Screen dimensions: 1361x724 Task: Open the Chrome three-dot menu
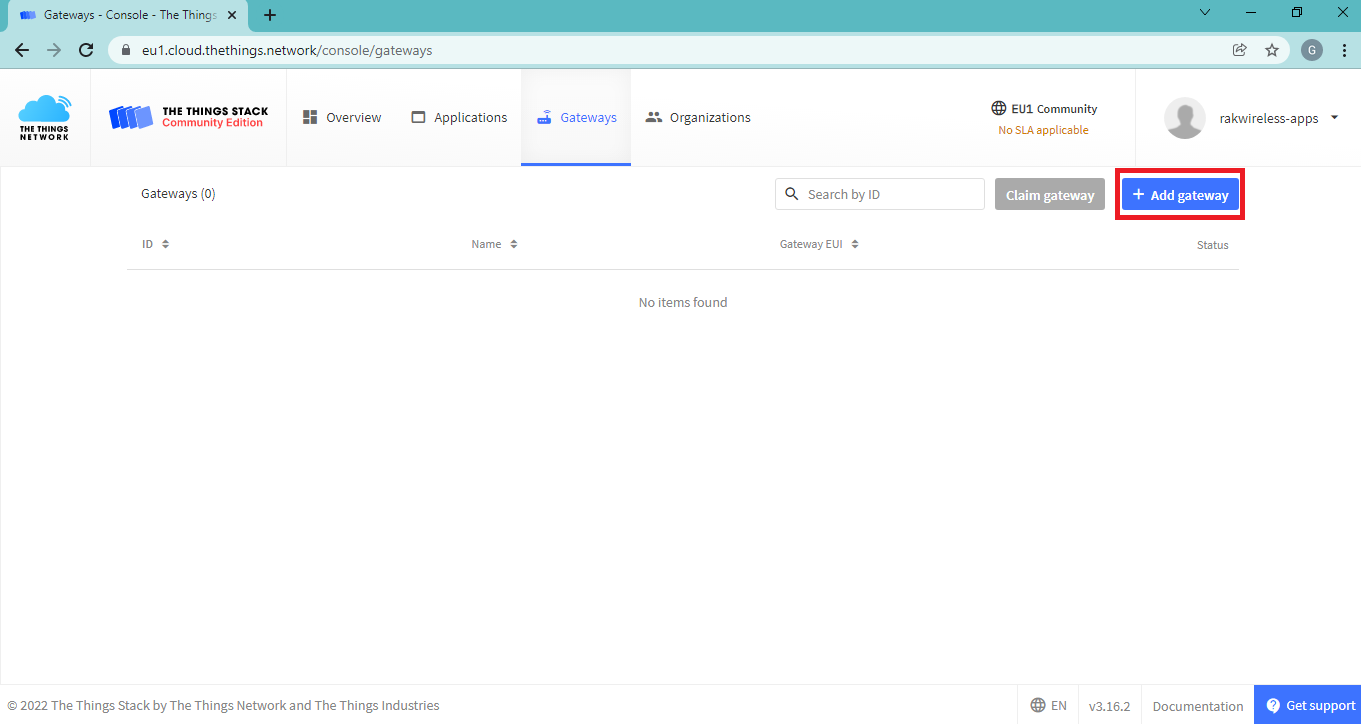1344,50
